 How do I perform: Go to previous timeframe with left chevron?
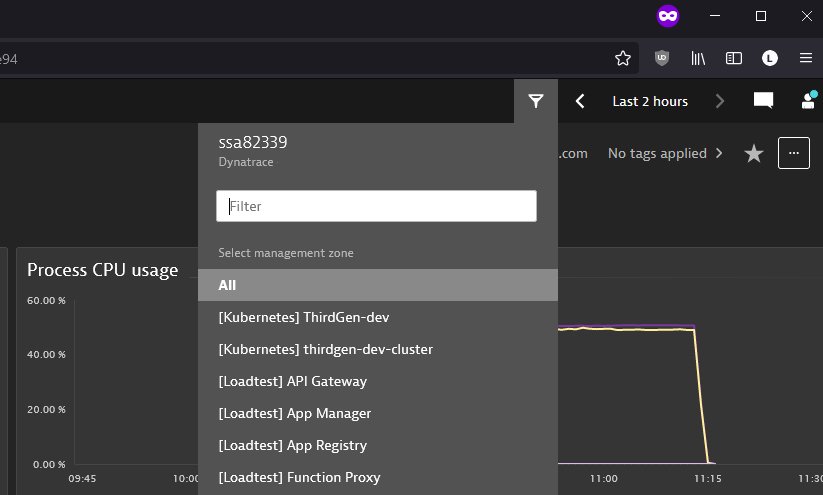pyautogui.click(x=580, y=101)
